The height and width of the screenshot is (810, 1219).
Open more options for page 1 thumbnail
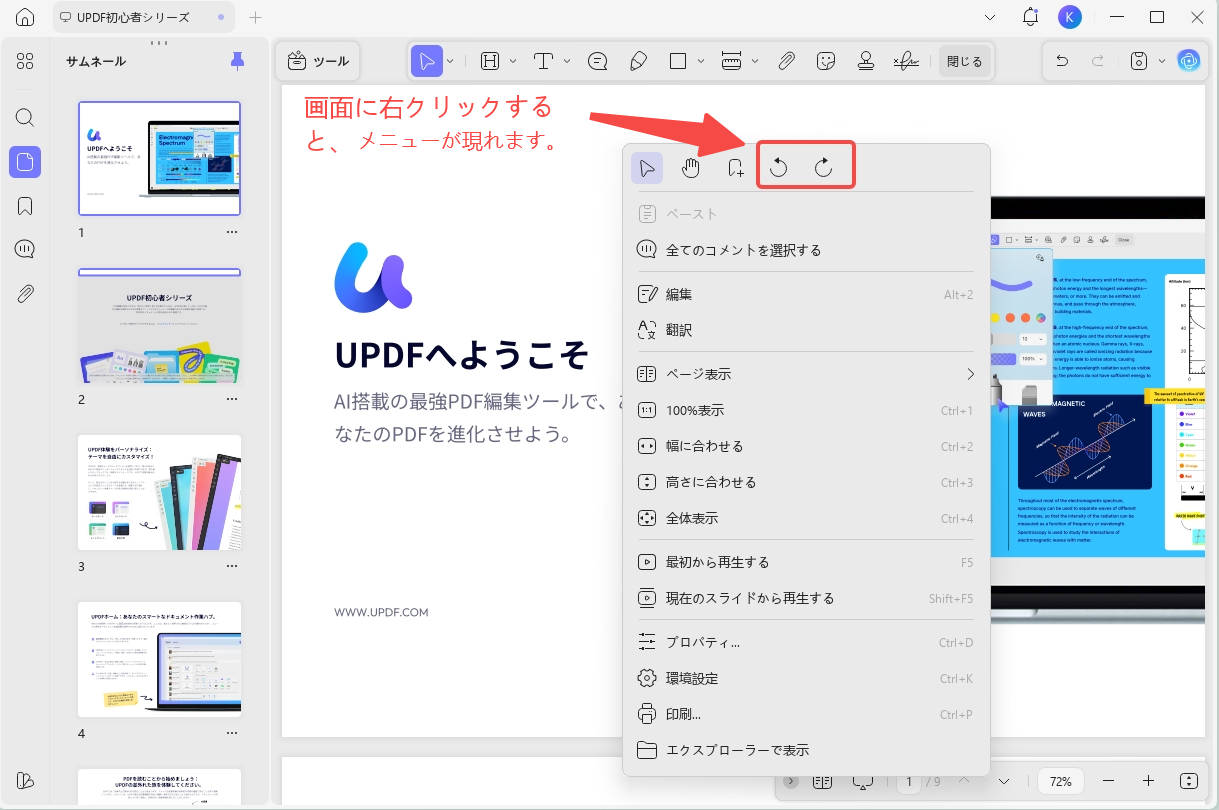232,232
